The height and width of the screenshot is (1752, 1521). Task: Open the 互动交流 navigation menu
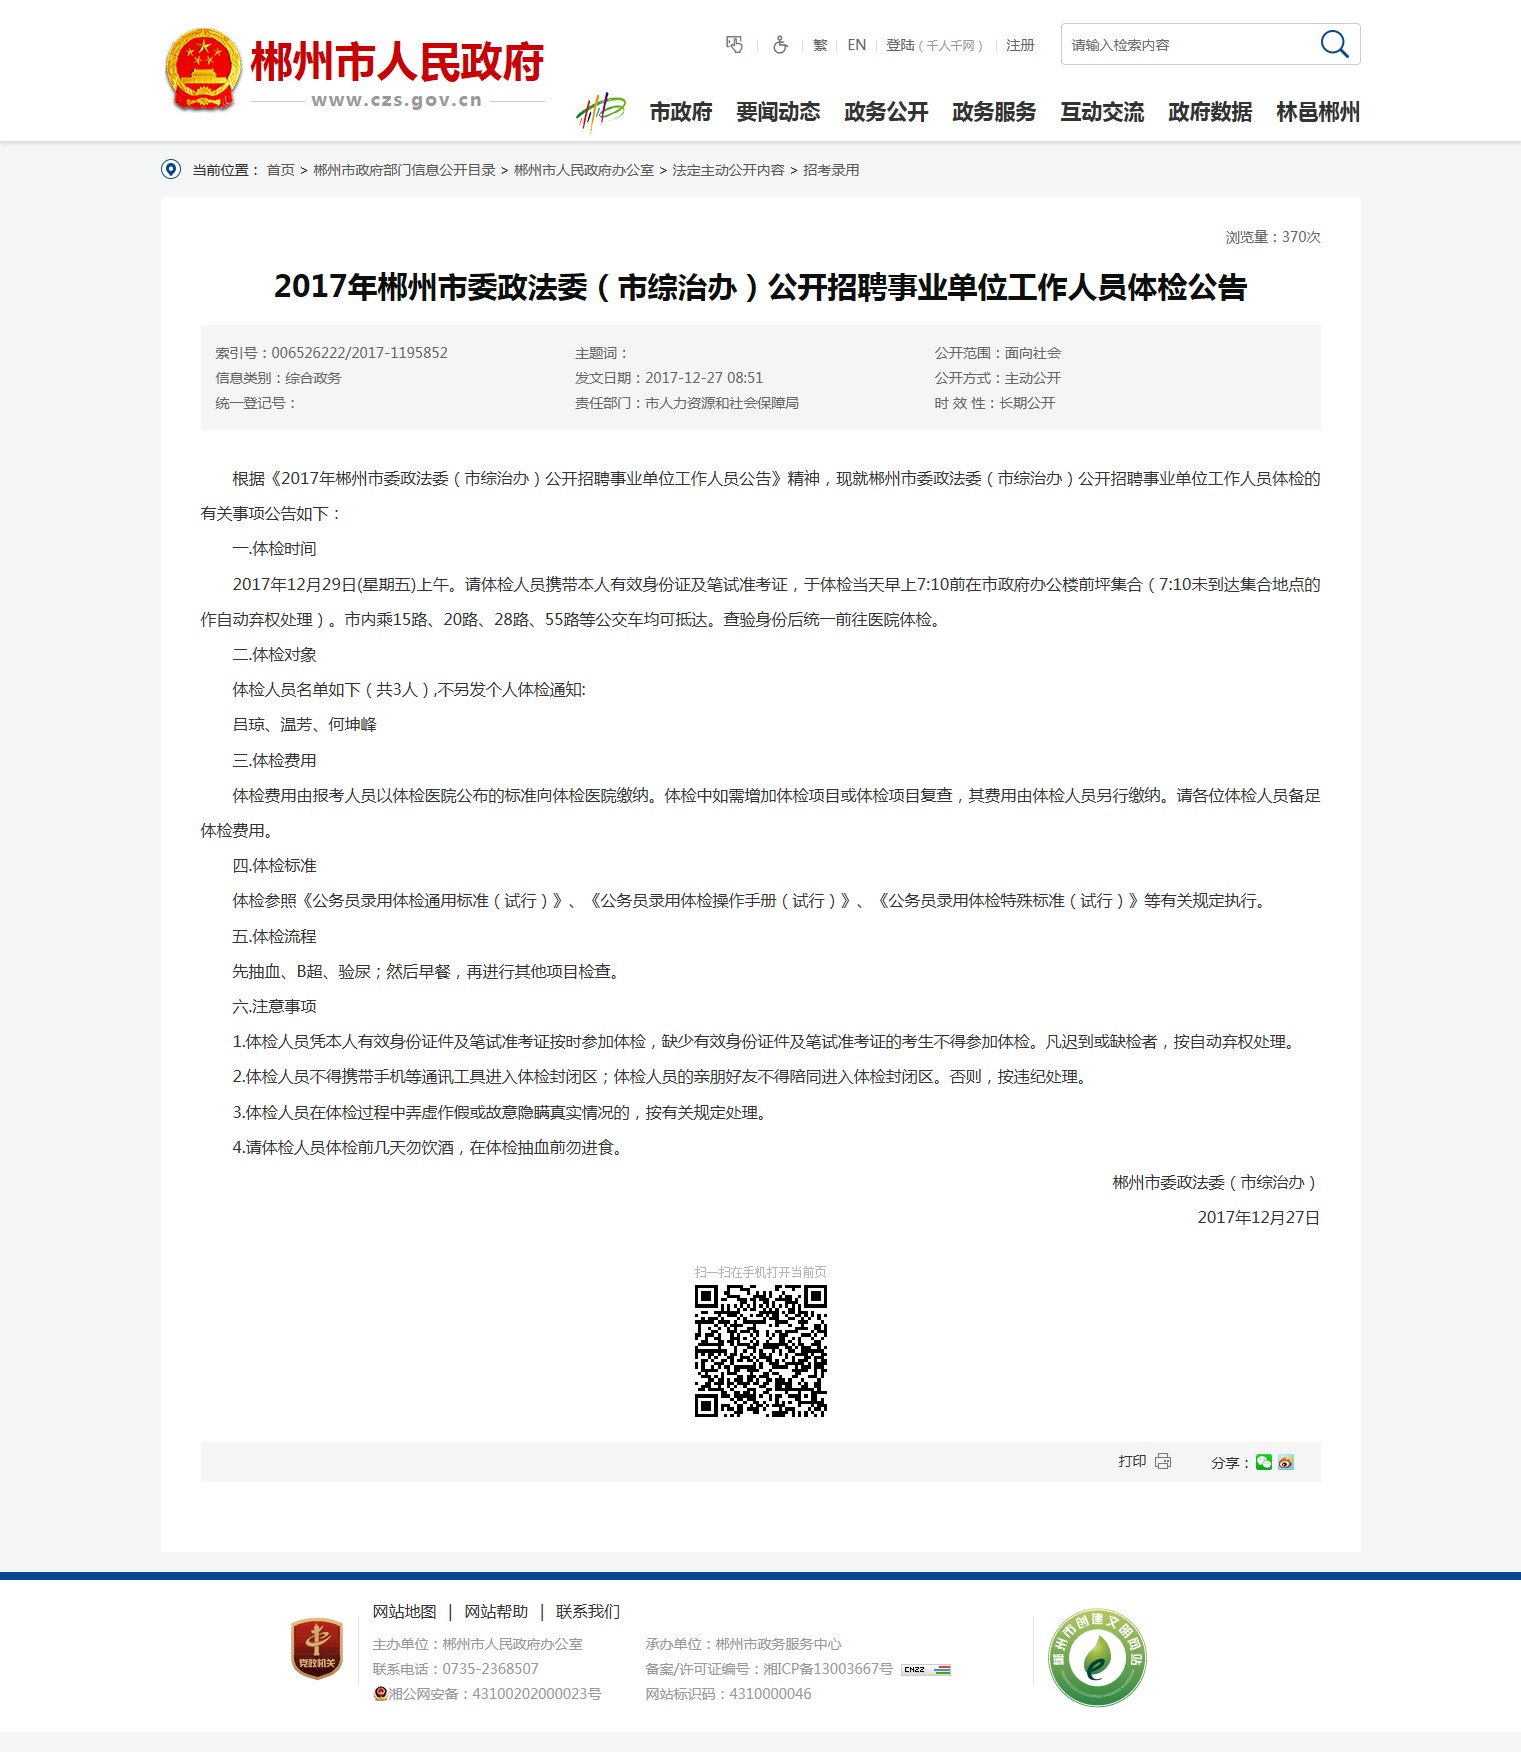[1102, 112]
